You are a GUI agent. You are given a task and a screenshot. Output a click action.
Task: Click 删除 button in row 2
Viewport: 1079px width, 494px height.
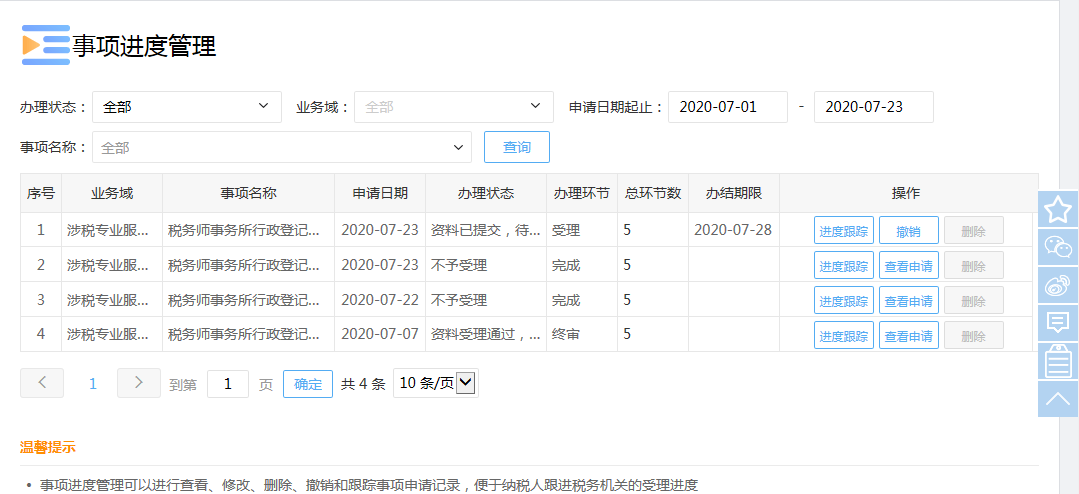click(974, 266)
